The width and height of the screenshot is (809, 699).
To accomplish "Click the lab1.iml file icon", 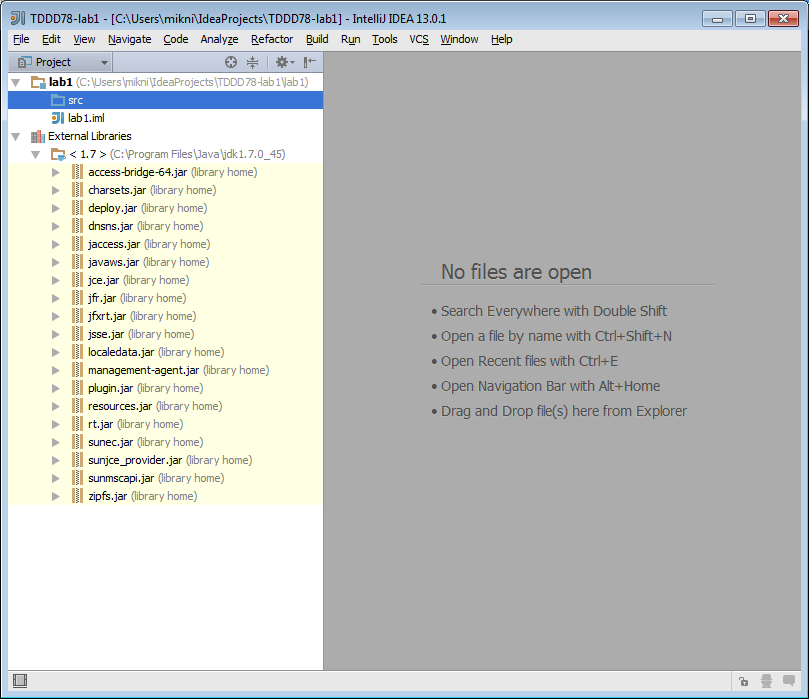I will click(58, 118).
